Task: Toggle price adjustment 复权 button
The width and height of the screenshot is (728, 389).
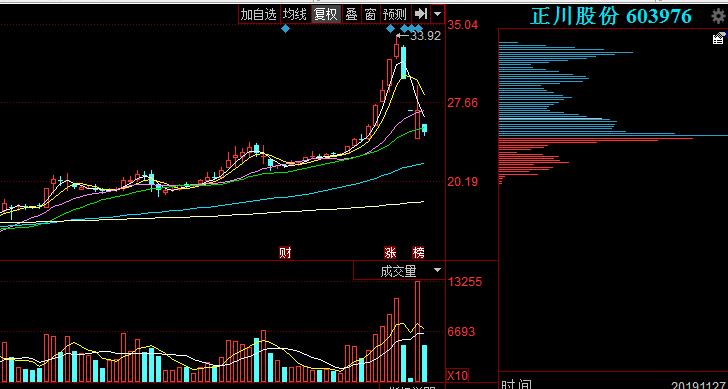Action: coord(326,14)
